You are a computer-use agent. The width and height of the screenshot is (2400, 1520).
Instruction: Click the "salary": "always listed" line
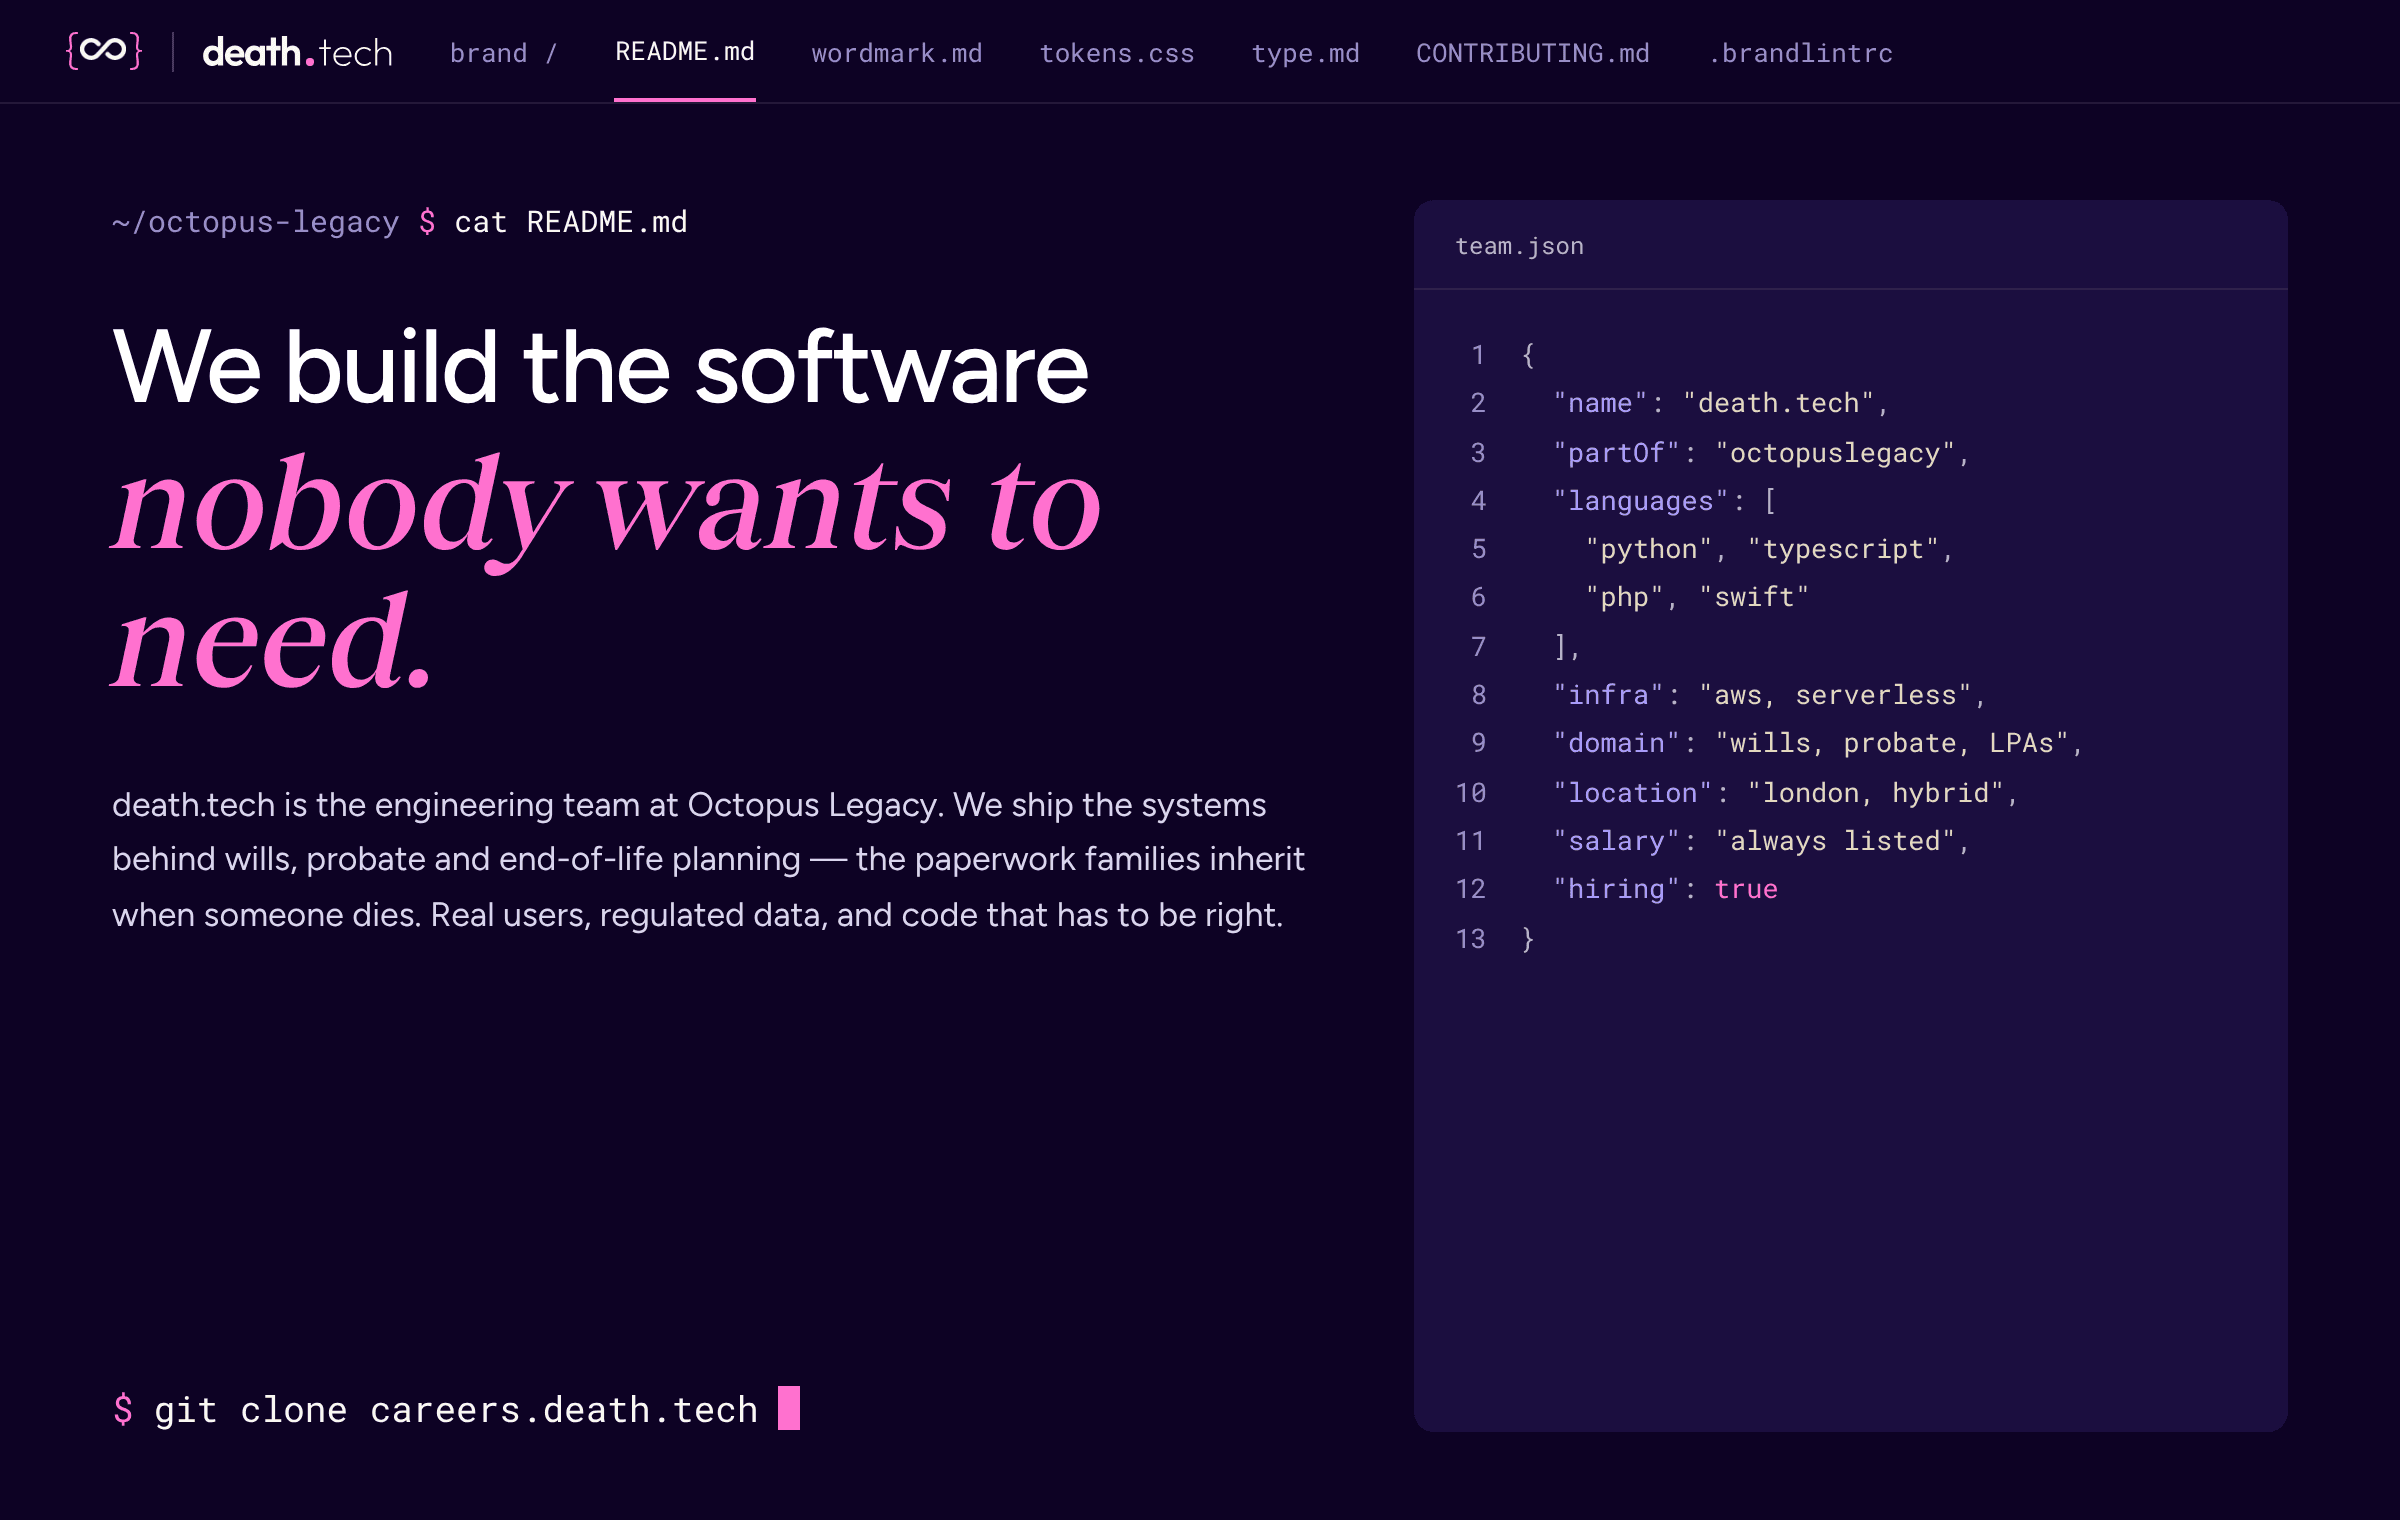(x=1761, y=841)
